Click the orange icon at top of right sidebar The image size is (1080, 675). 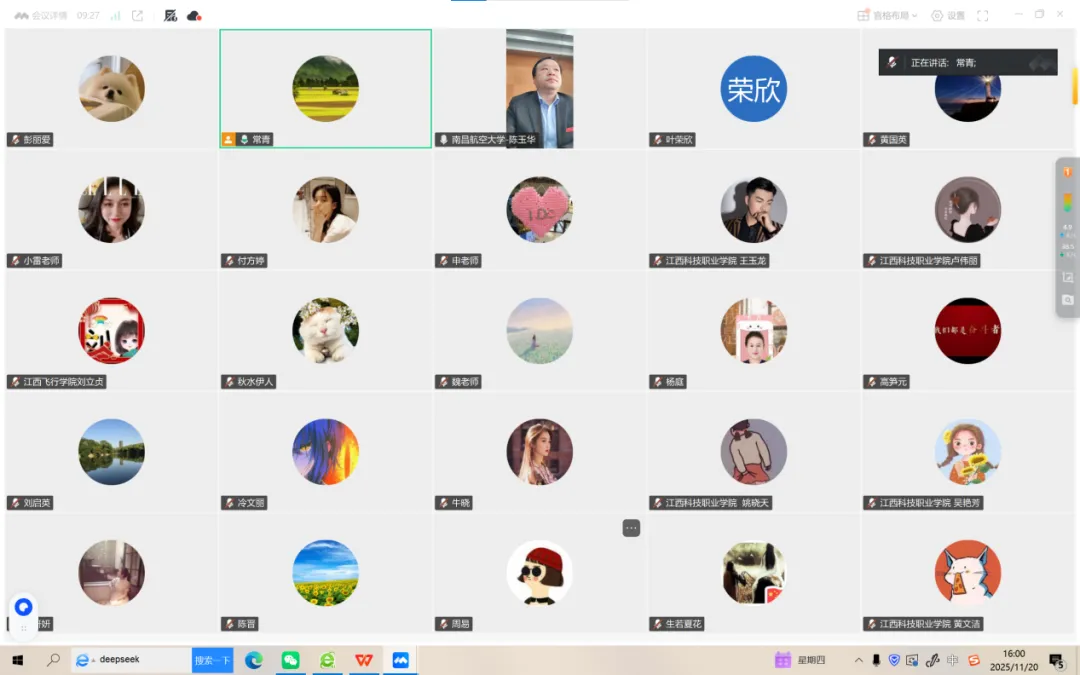pos(1068,172)
